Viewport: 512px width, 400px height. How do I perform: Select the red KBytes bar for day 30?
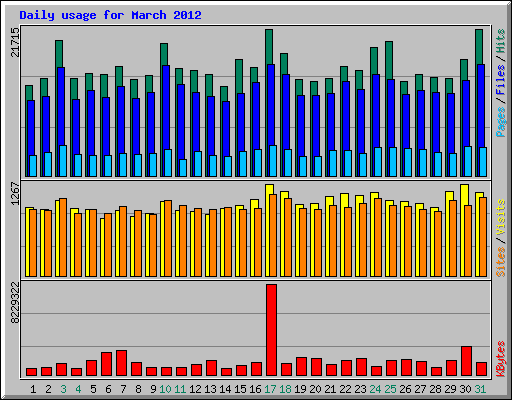466,361
